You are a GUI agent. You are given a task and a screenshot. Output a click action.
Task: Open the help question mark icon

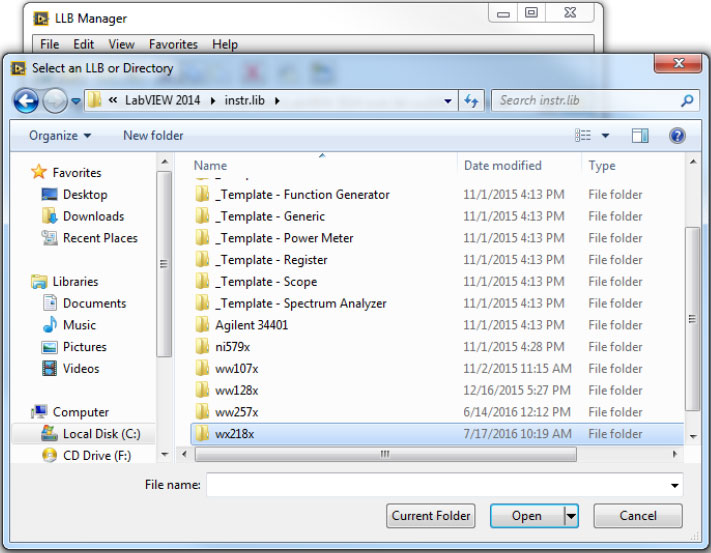click(x=677, y=135)
